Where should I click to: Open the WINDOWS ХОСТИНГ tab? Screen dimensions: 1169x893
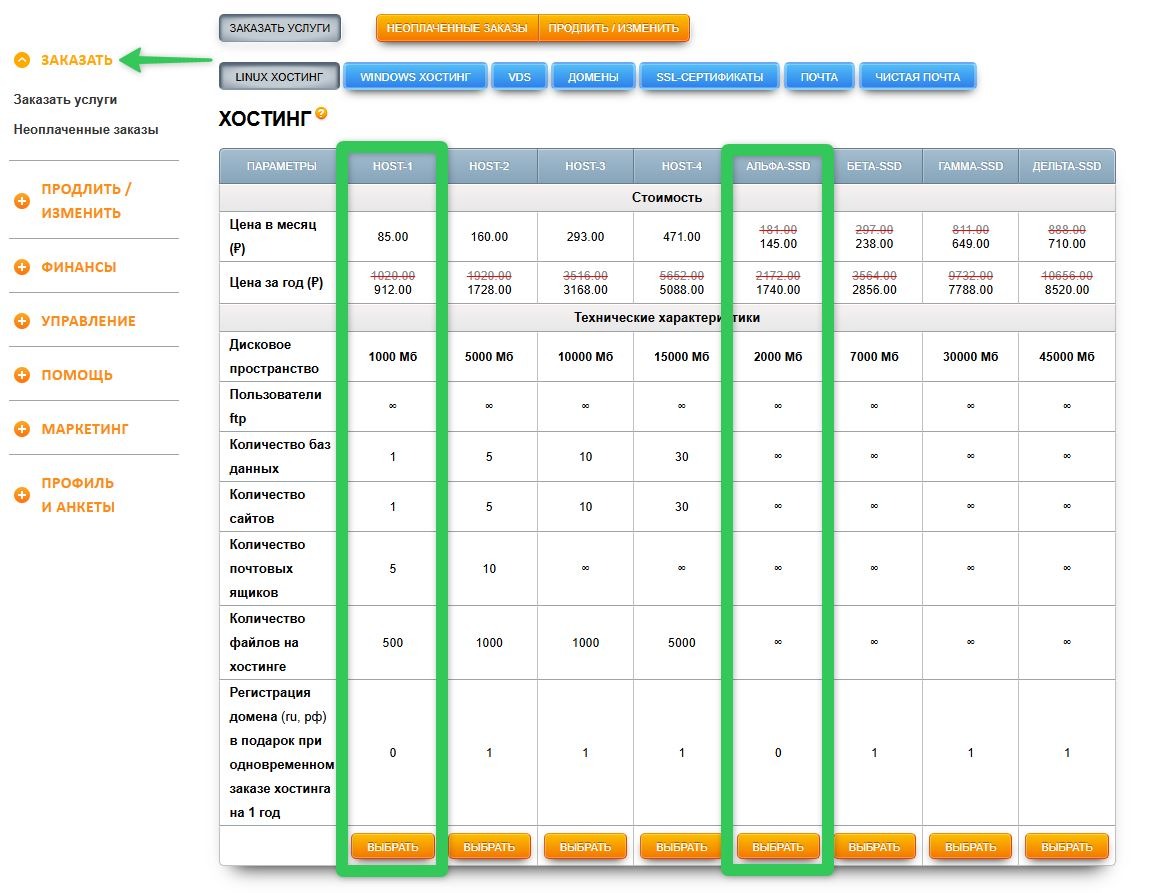[415, 77]
